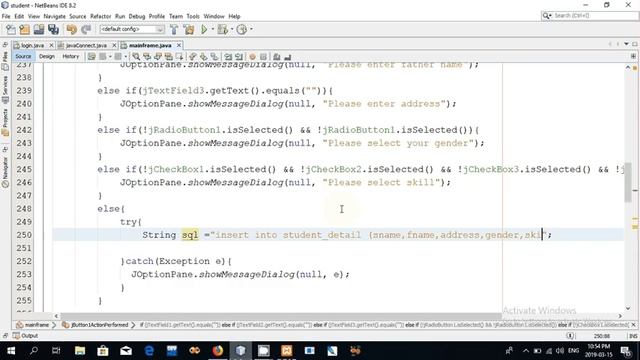
Task: Click the Stop Macro Recording icon
Action: [x=263, y=57]
